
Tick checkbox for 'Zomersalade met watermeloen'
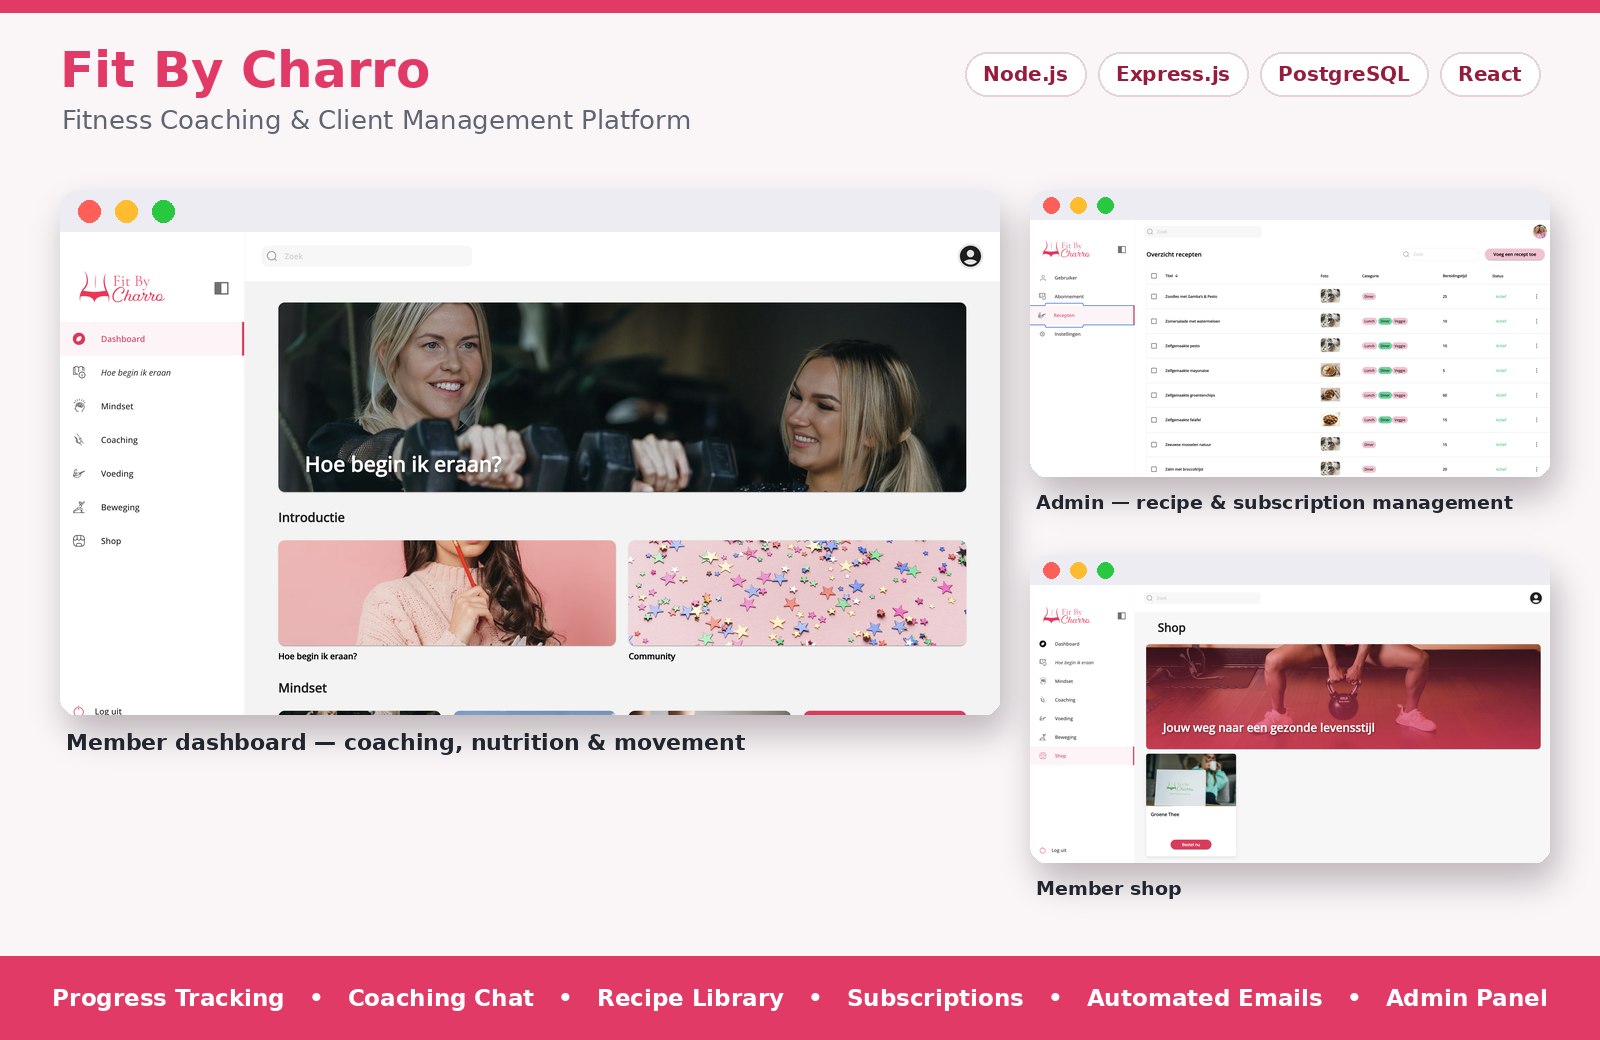[1154, 321]
